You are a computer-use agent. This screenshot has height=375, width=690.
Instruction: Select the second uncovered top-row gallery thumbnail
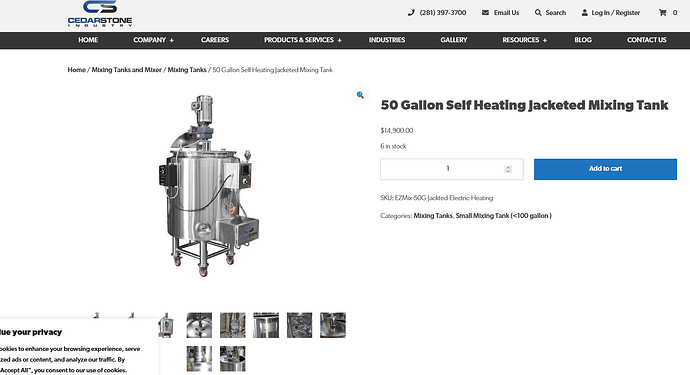[233, 325]
